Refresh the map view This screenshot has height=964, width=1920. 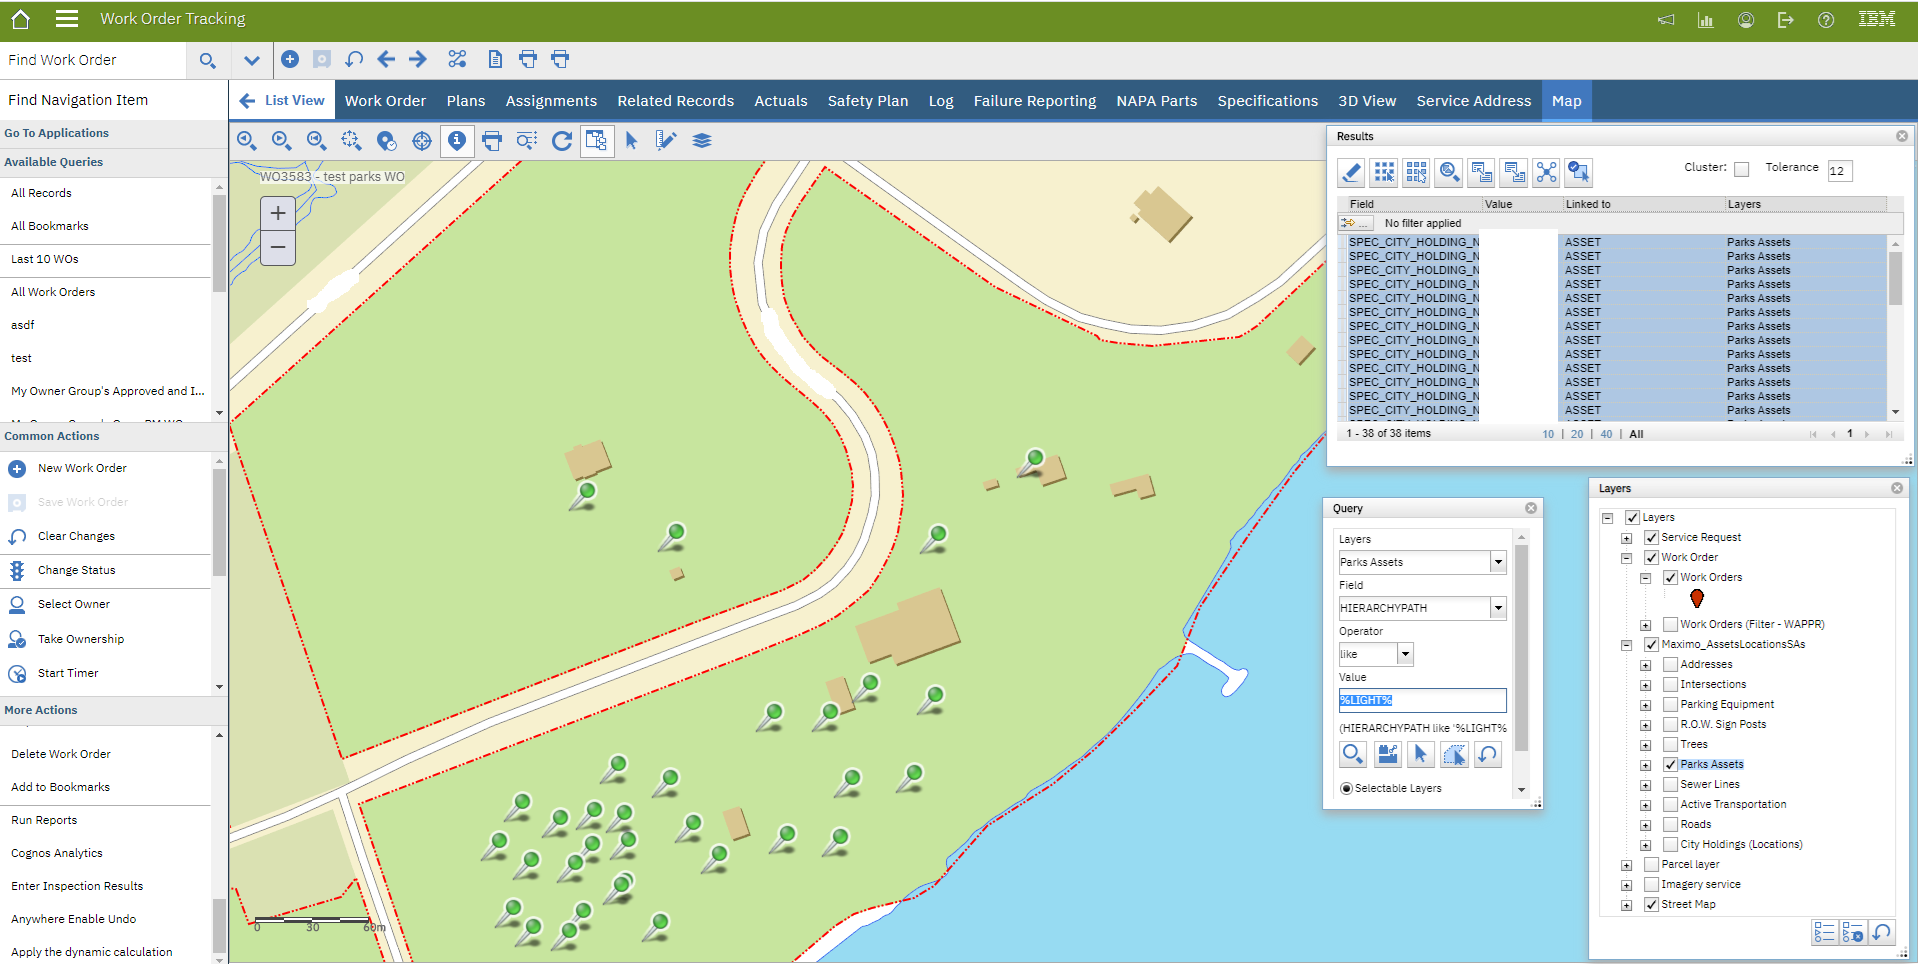click(561, 140)
